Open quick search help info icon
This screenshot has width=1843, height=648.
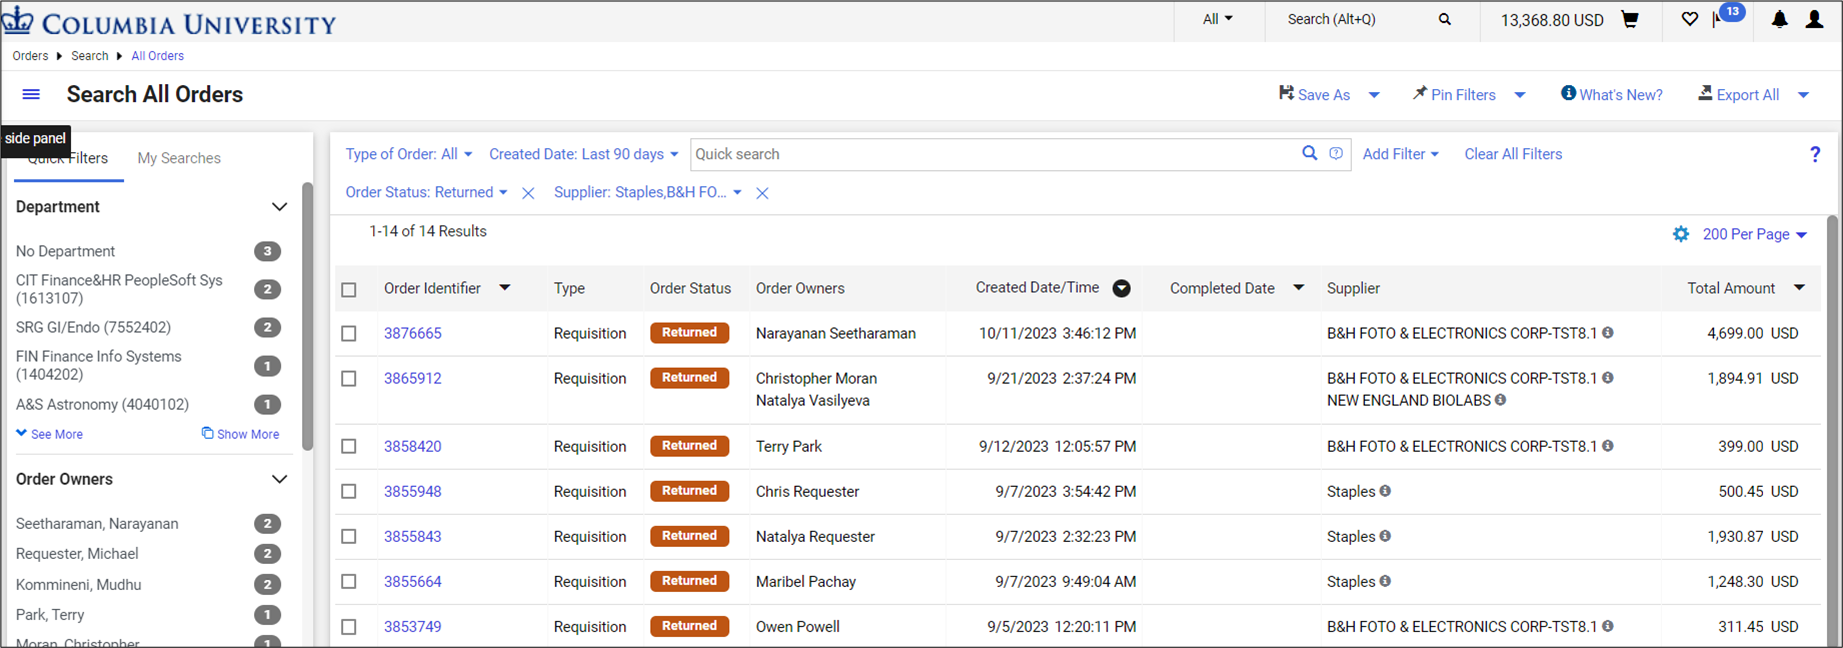[x=1336, y=153]
